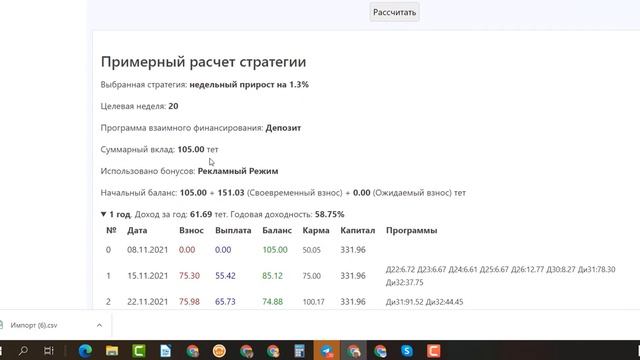Click strategy text недельный прирост на 1.3%

[x=249, y=84]
